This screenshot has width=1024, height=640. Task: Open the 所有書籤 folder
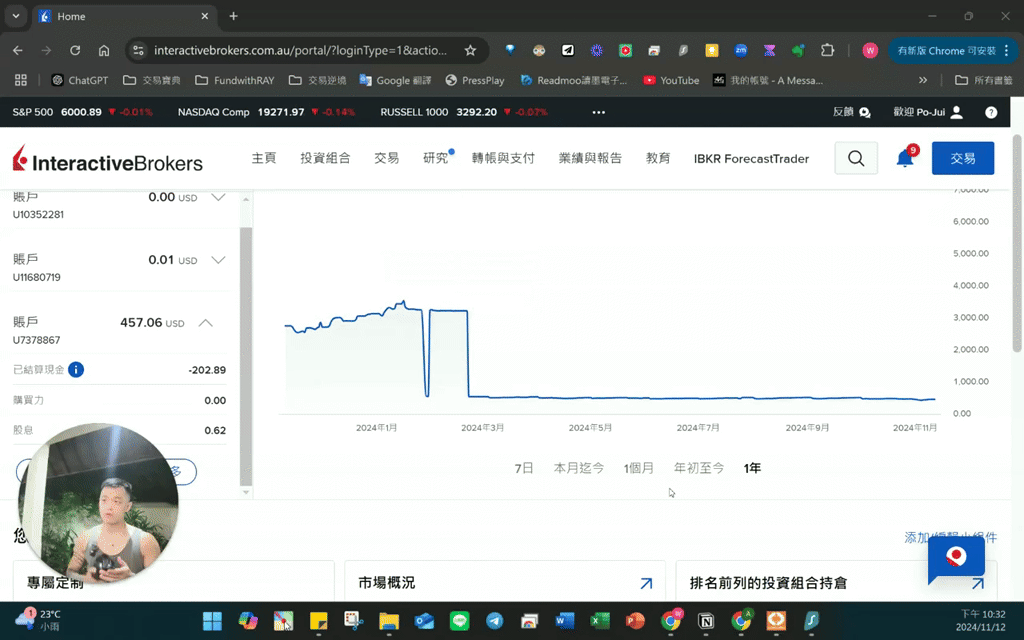click(984, 80)
